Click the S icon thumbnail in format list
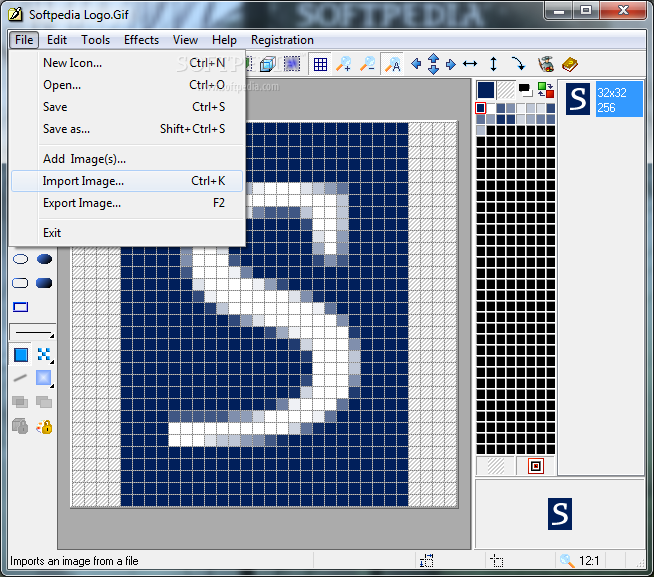The image size is (654, 577). point(578,99)
